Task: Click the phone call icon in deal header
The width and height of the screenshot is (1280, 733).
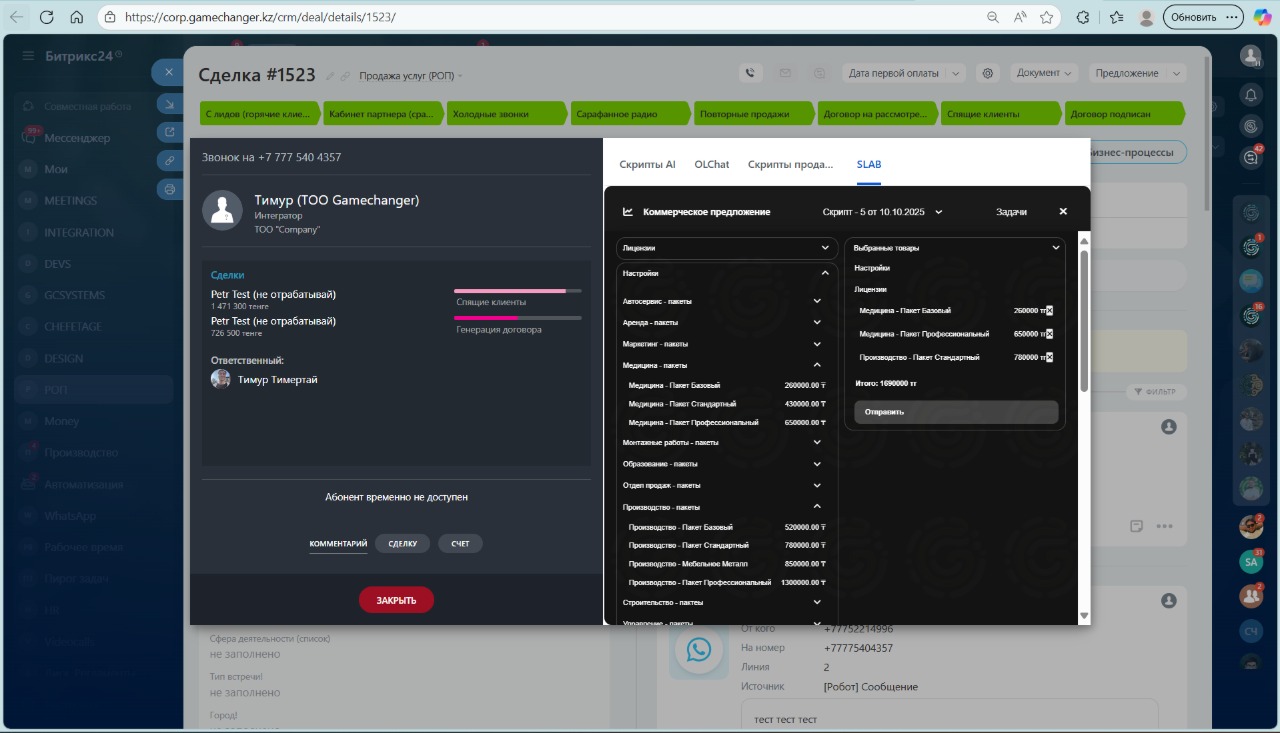Action: click(x=751, y=73)
